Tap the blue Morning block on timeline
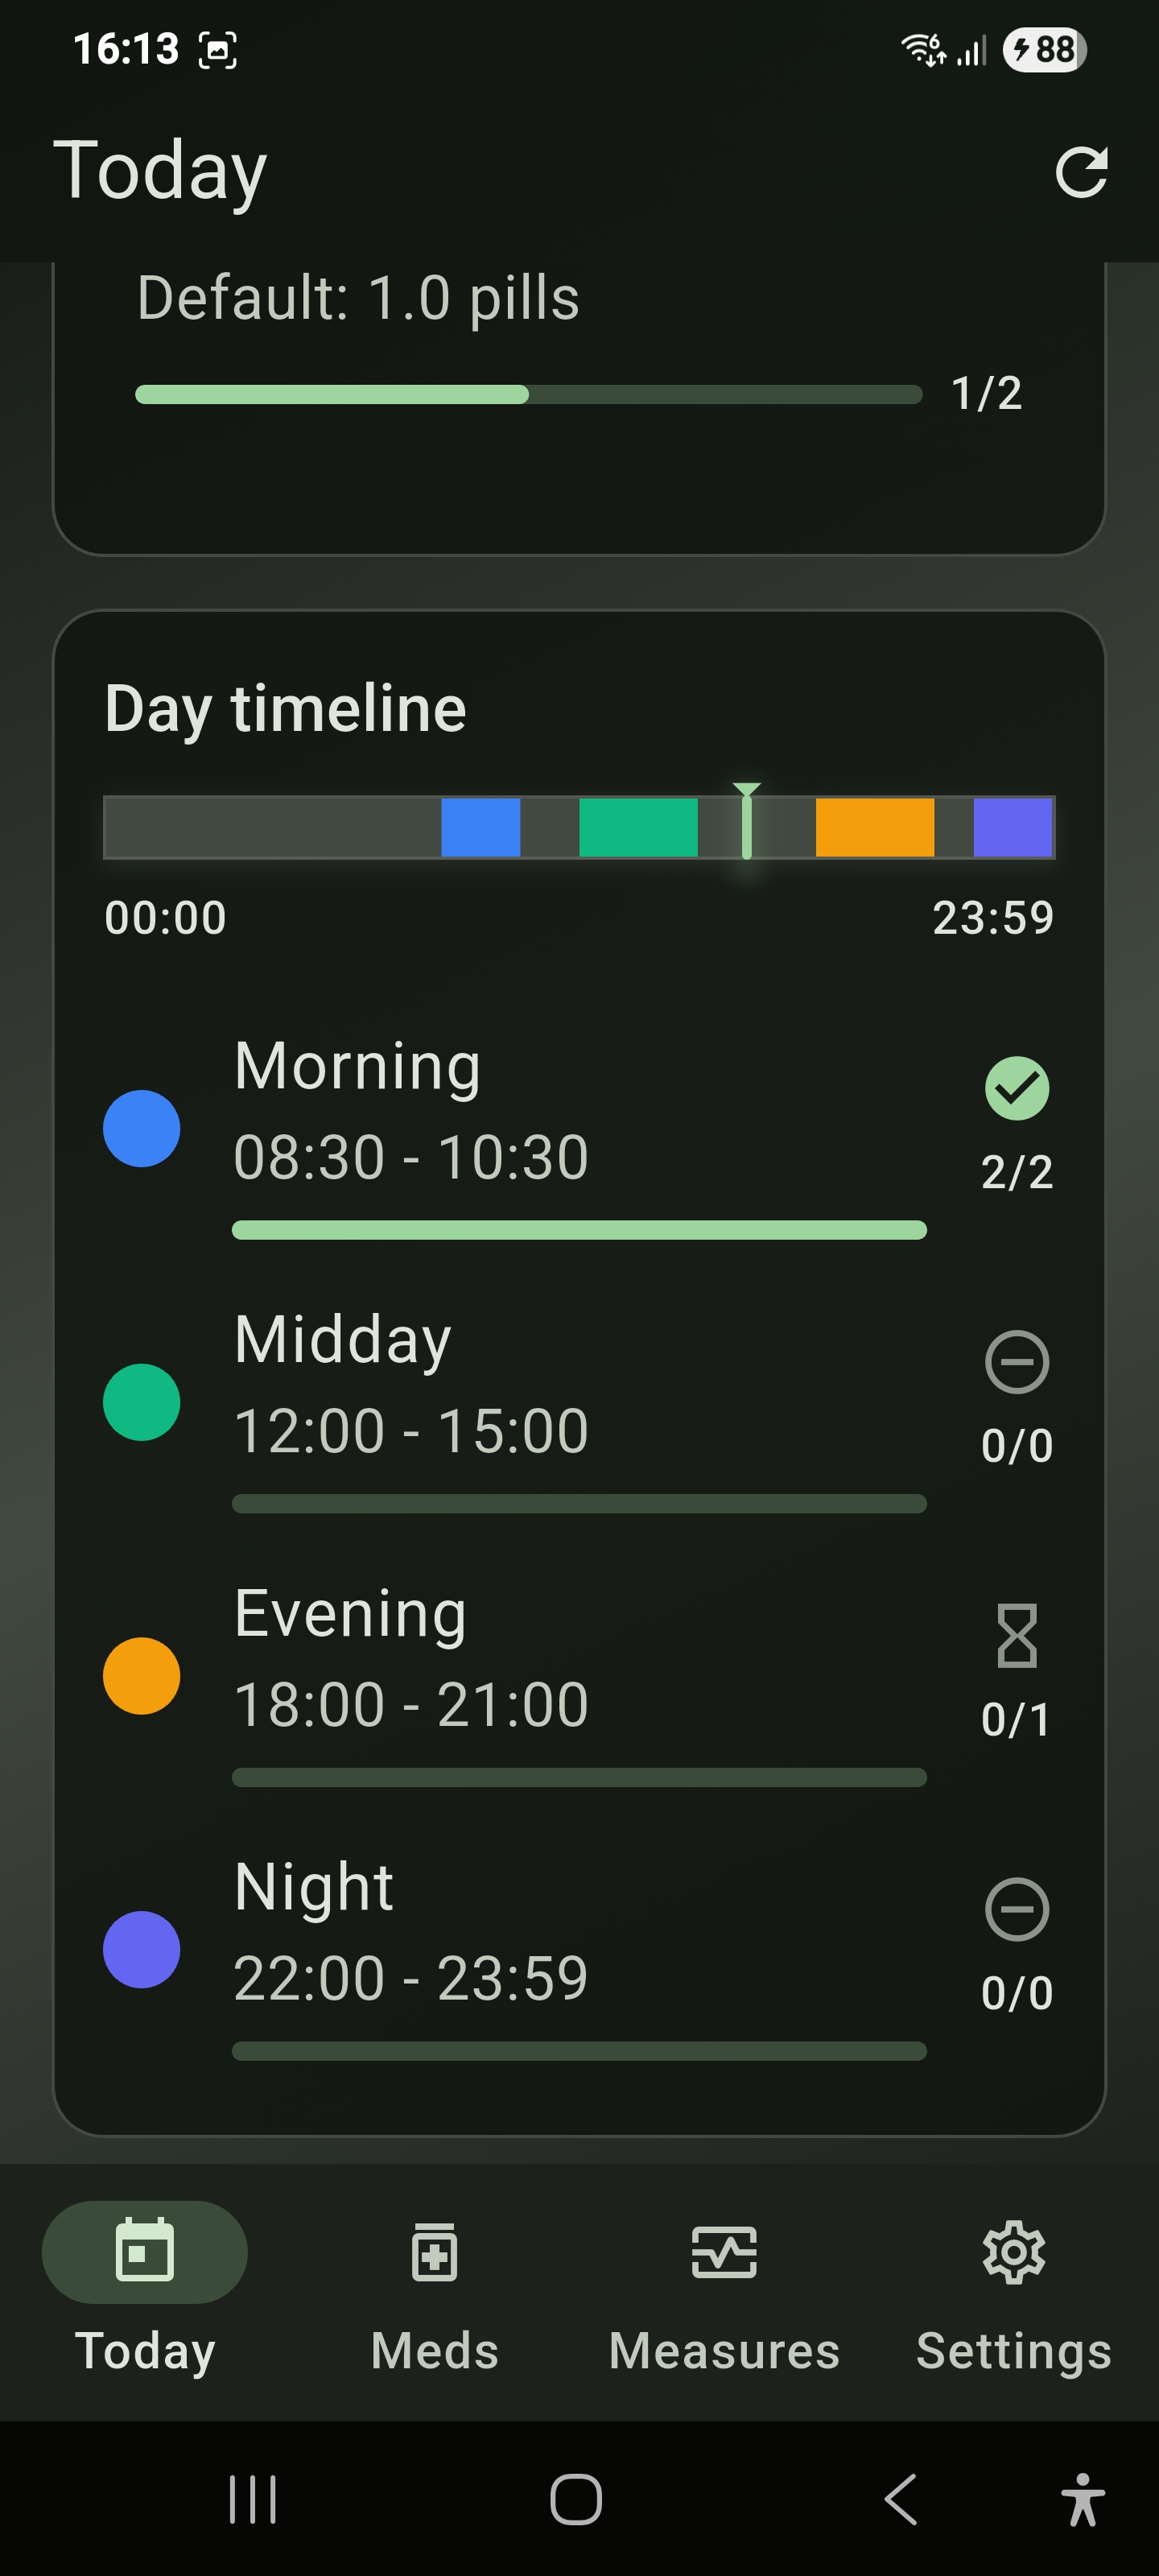Screen dimensions: 1159x2576 (x=480, y=828)
